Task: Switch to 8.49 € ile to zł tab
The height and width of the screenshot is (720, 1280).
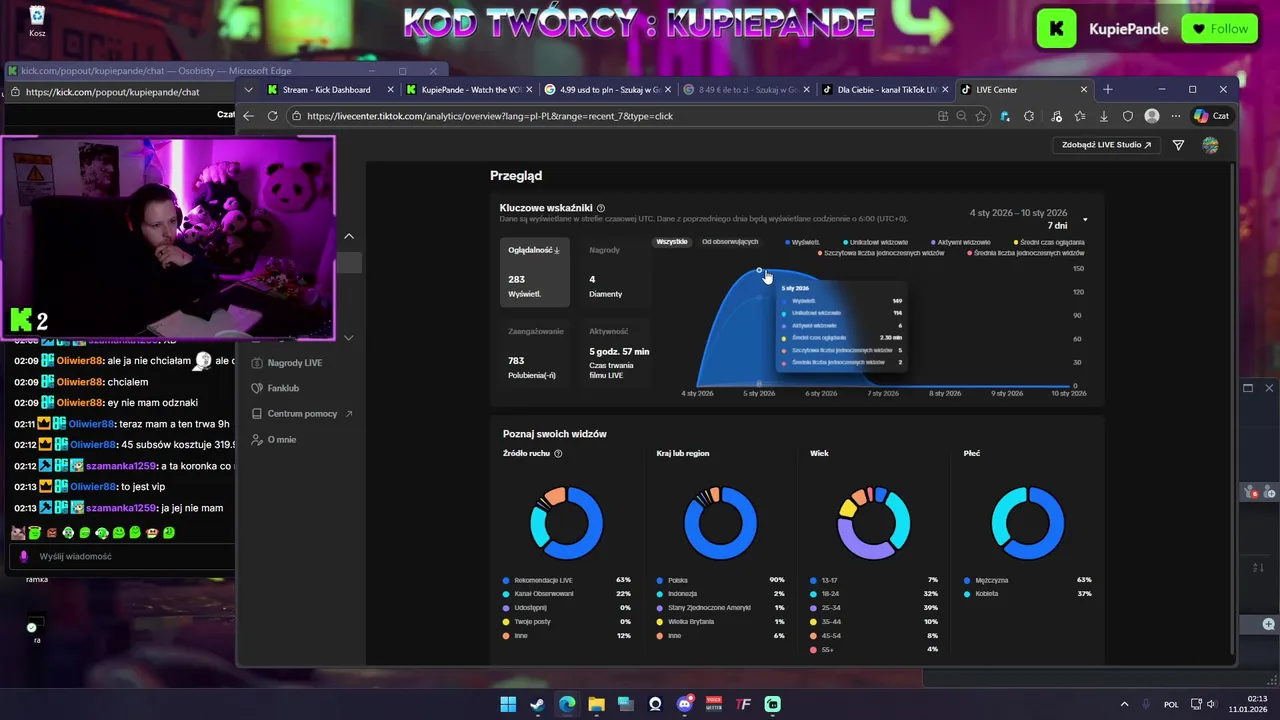Action: pos(747,89)
